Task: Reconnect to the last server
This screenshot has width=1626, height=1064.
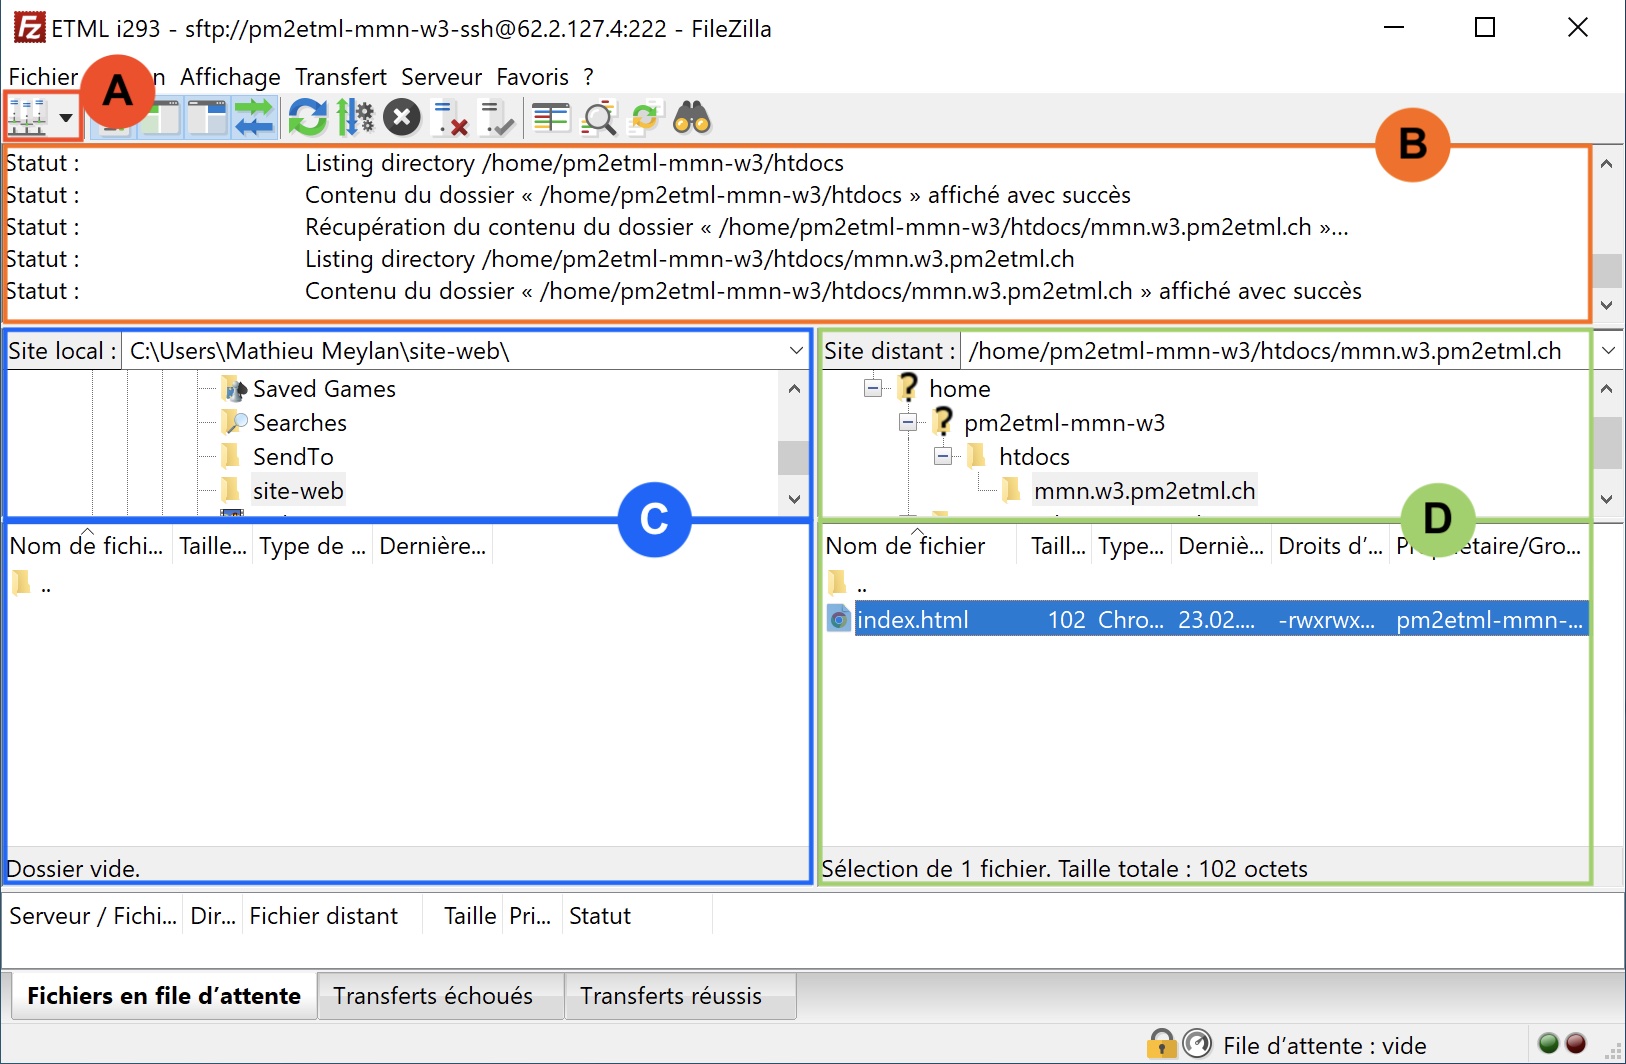Action: coord(497,118)
